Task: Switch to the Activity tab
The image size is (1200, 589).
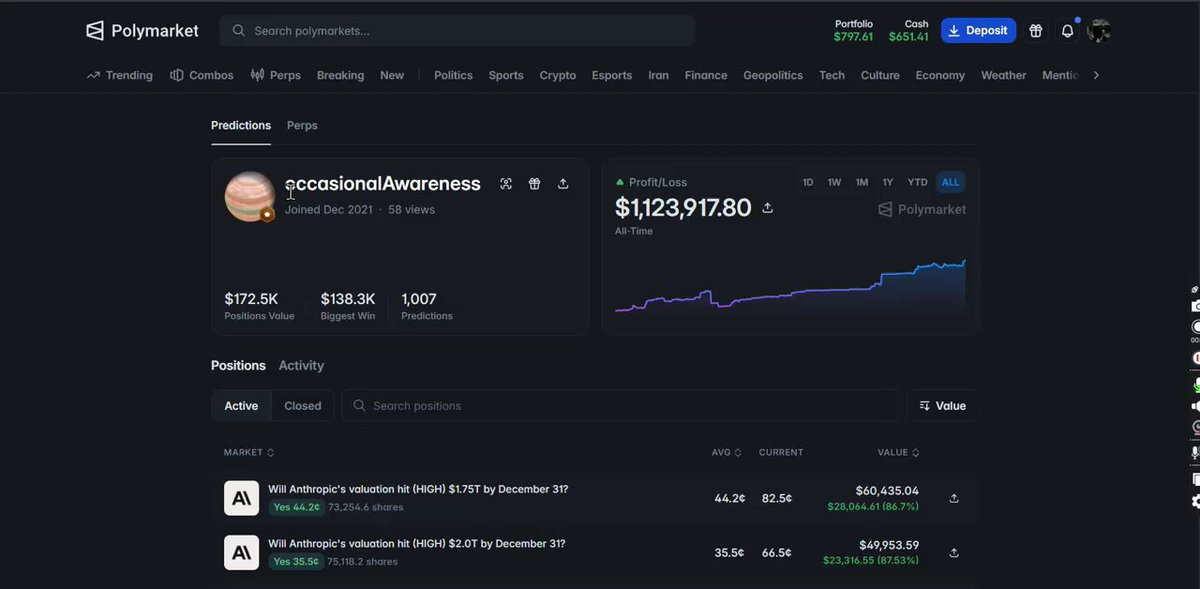Action: tap(301, 366)
